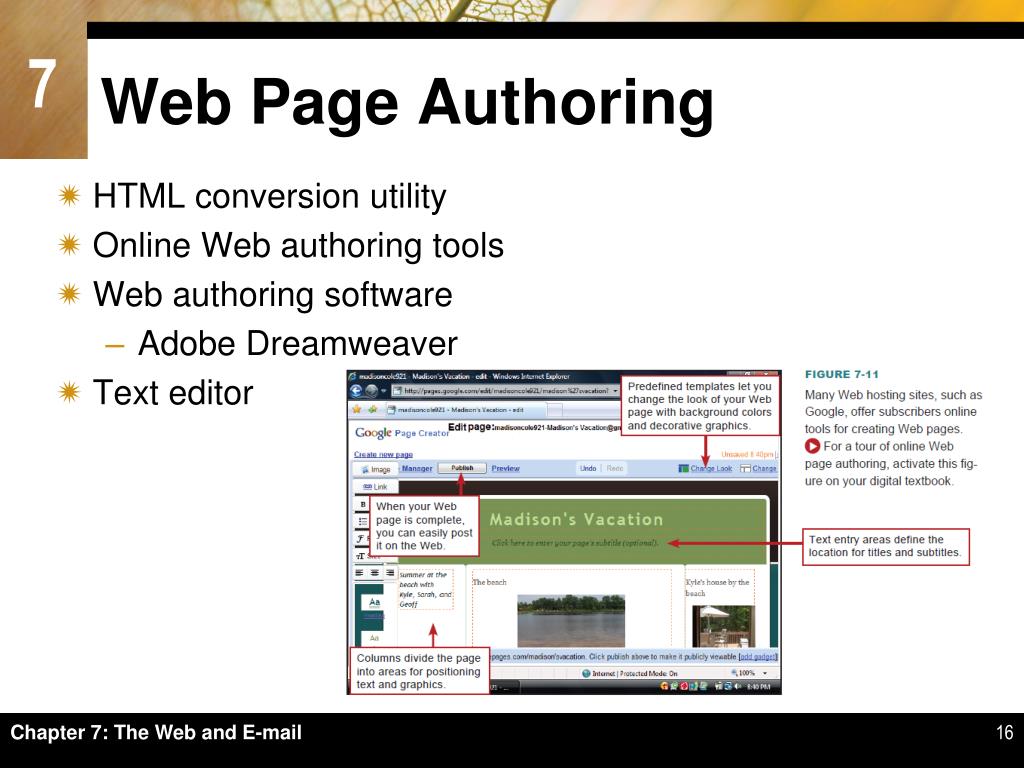Toggle Bold formatting in the sidebar
The height and width of the screenshot is (768, 1024).
coord(363,505)
